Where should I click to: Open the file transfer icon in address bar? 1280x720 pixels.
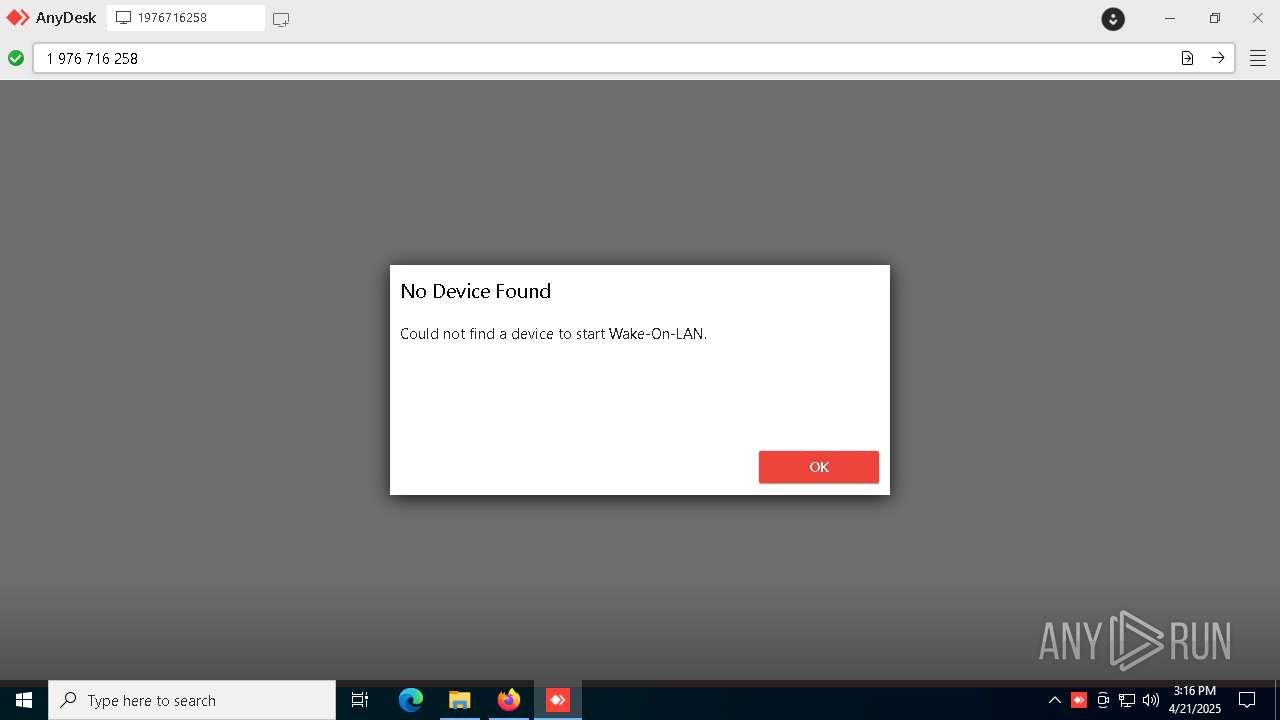(1187, 58)
